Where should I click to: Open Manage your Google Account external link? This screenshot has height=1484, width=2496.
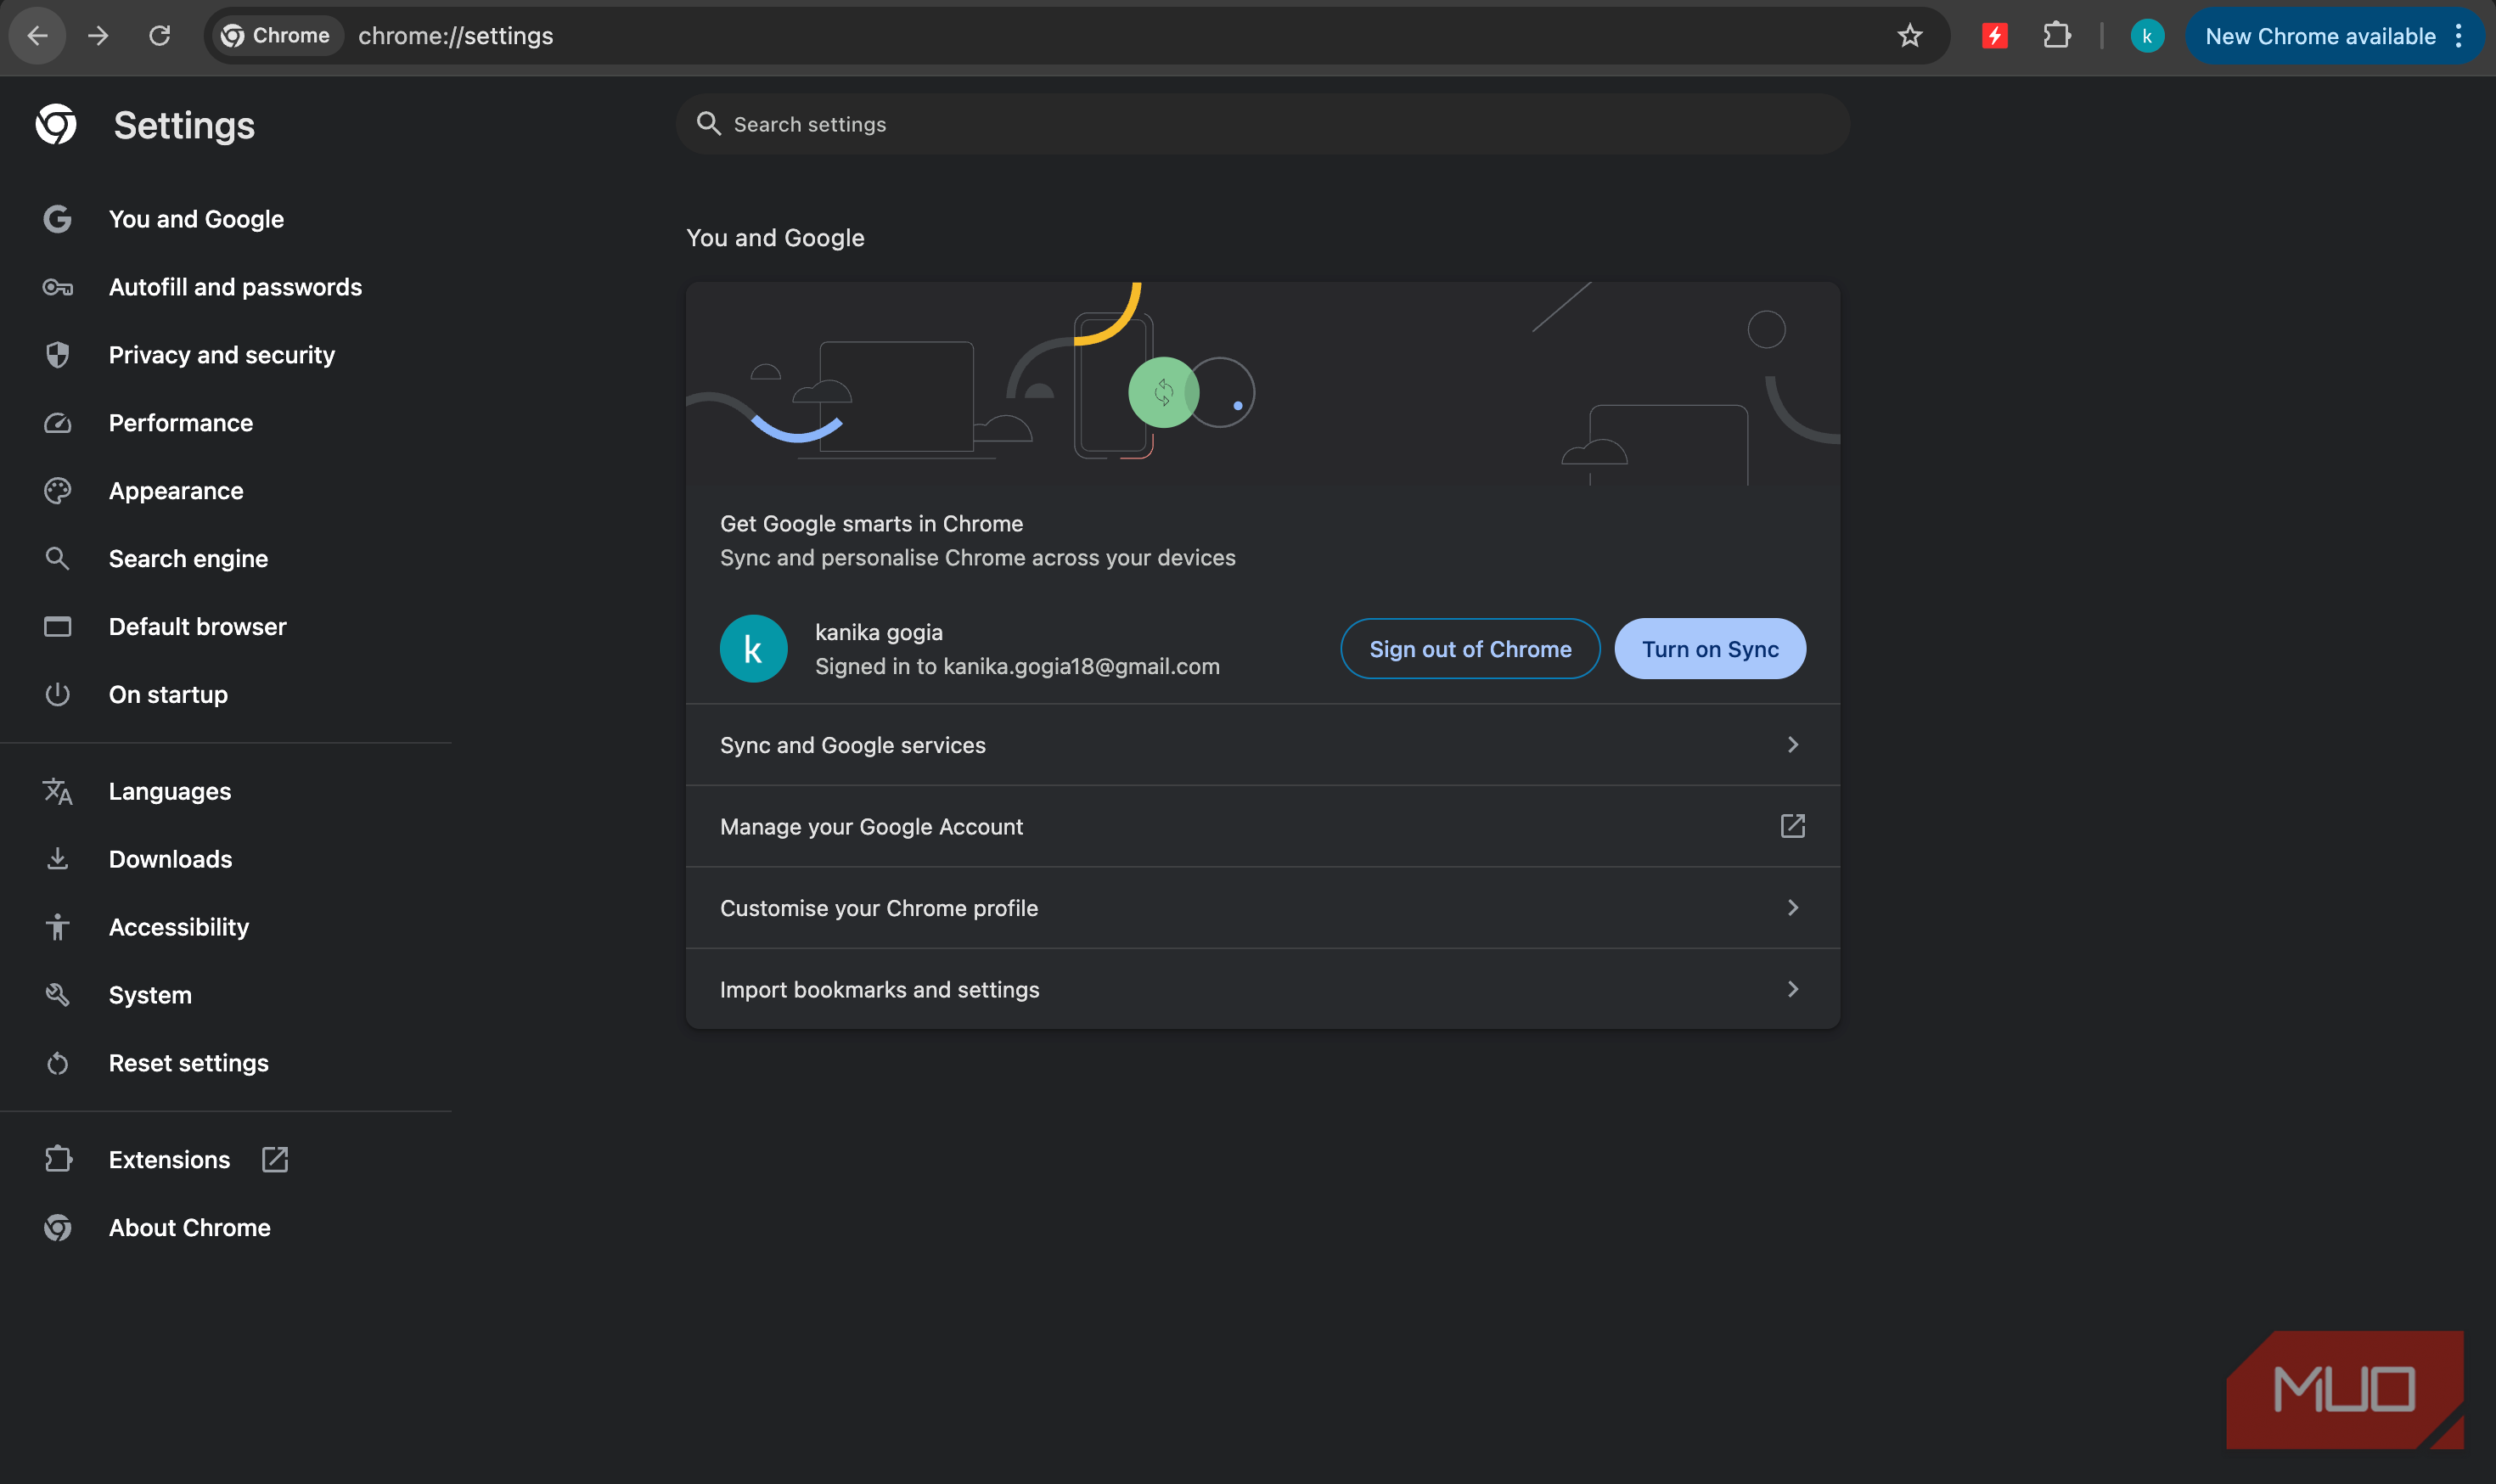(x=1792, y=826)
